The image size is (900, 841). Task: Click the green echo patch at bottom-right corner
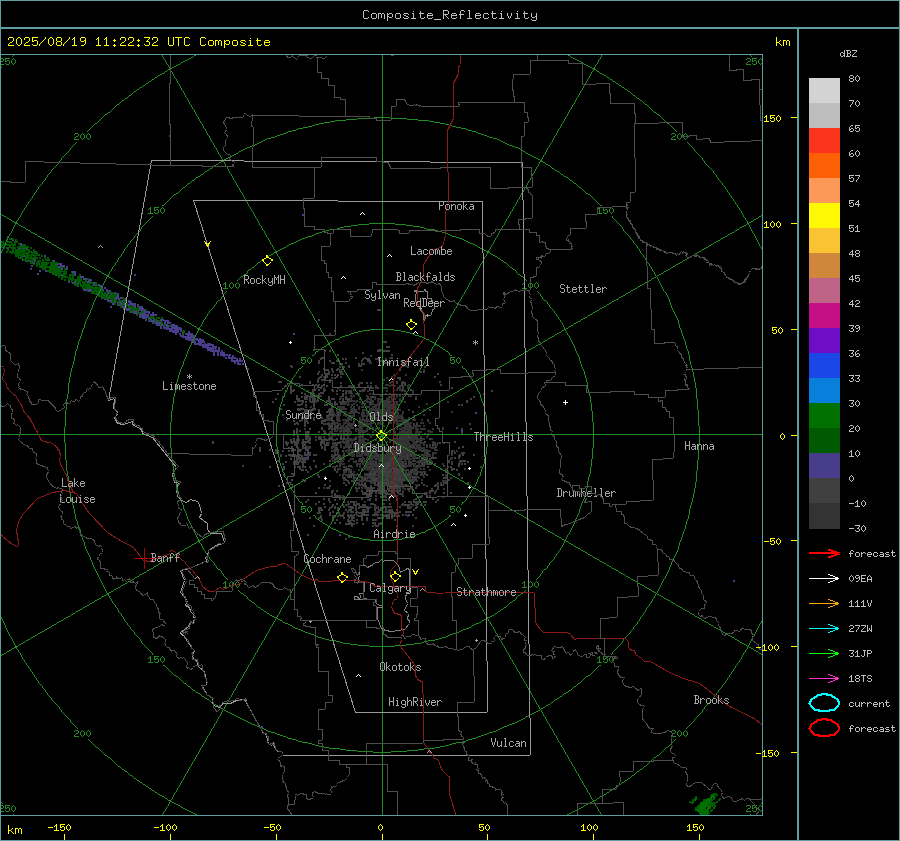coord(704,804)
